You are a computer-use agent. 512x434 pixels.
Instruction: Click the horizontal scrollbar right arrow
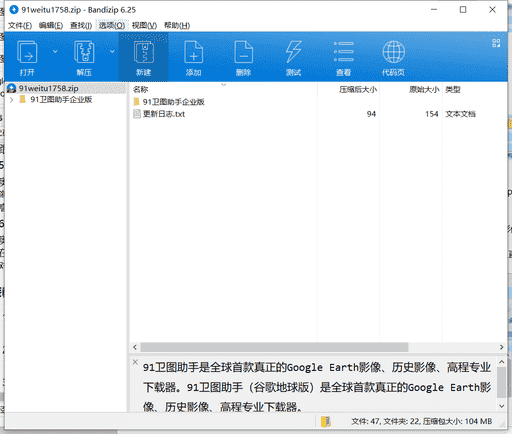coord(502,347)
